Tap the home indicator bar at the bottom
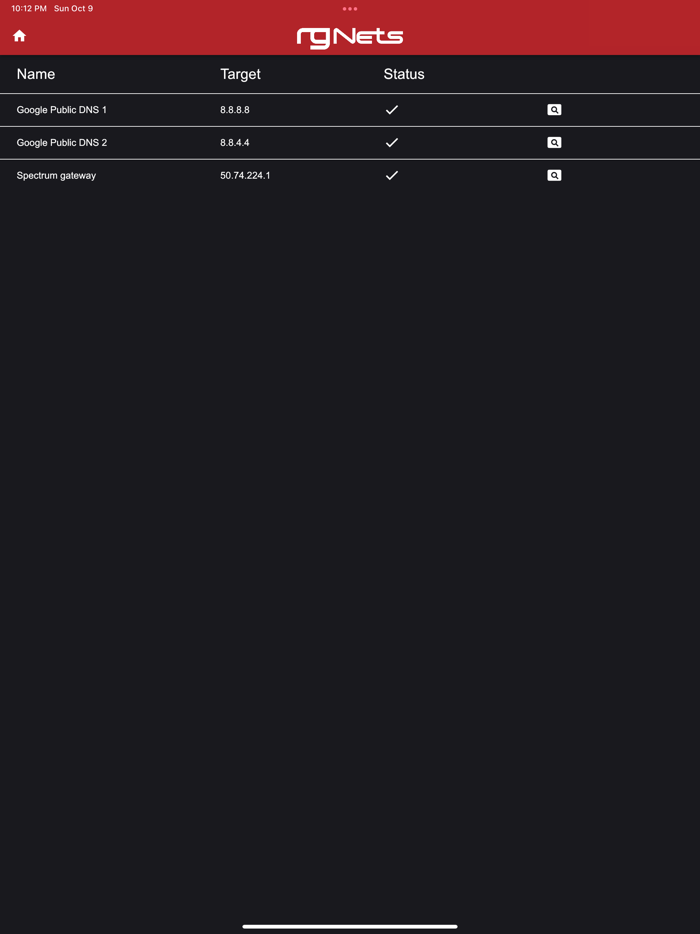The image size is (700, 934). [349, 925]
